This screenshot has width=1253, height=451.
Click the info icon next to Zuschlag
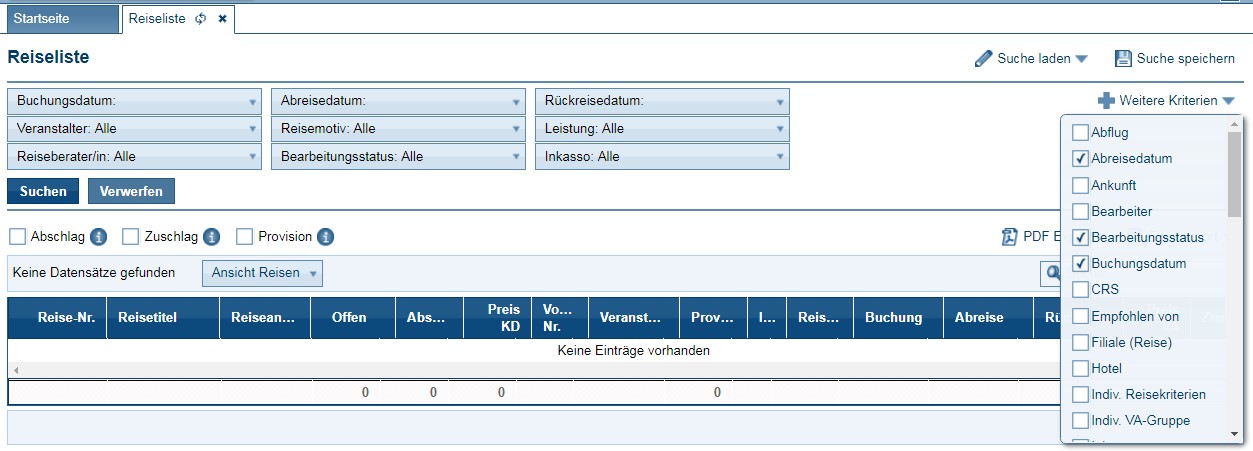(x=211, y=237)
